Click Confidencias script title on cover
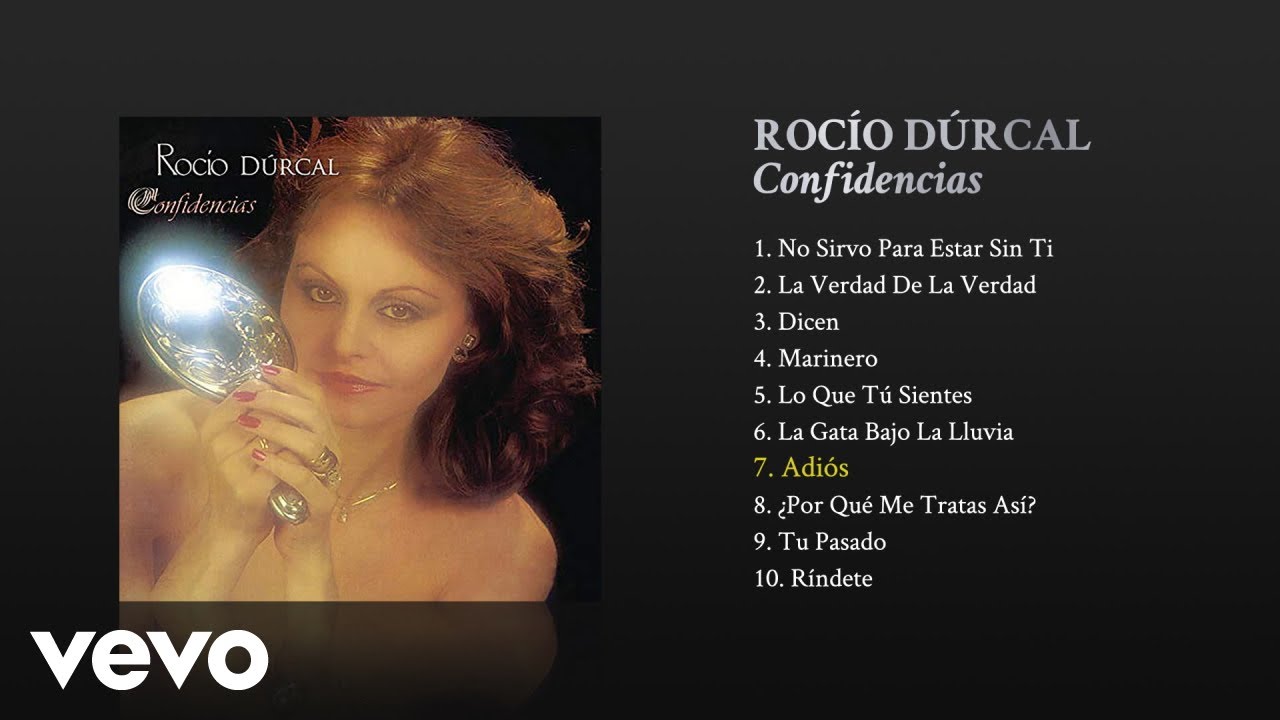This screenshot has width=1280, height=720. click(x=191, y=201)
